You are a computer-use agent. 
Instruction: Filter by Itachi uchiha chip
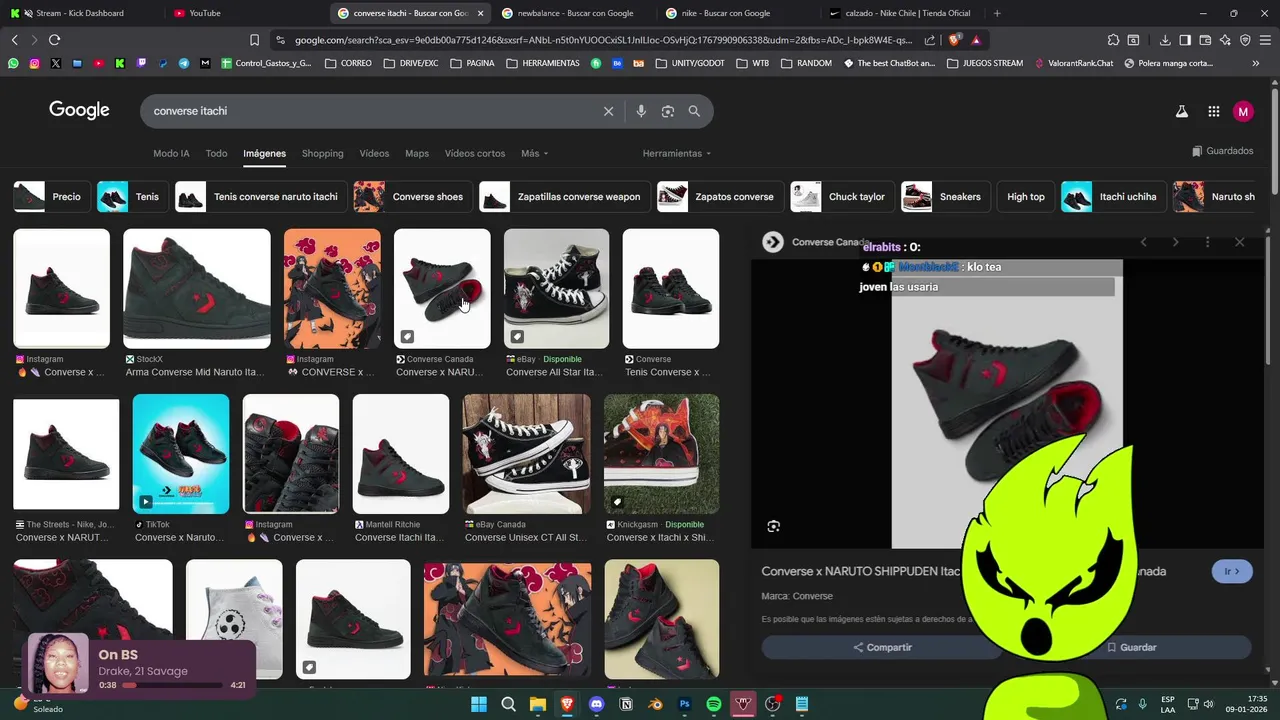[x=1113, y=197]
